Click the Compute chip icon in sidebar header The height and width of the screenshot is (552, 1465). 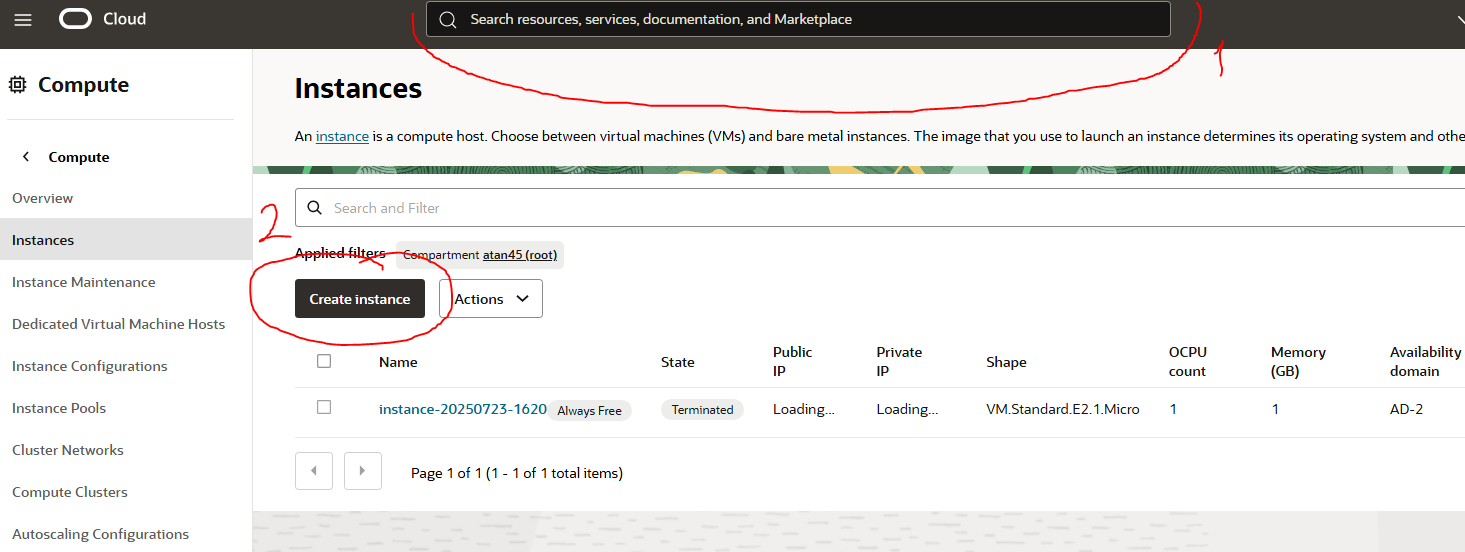pyautogui.click(x=17, y=85)
